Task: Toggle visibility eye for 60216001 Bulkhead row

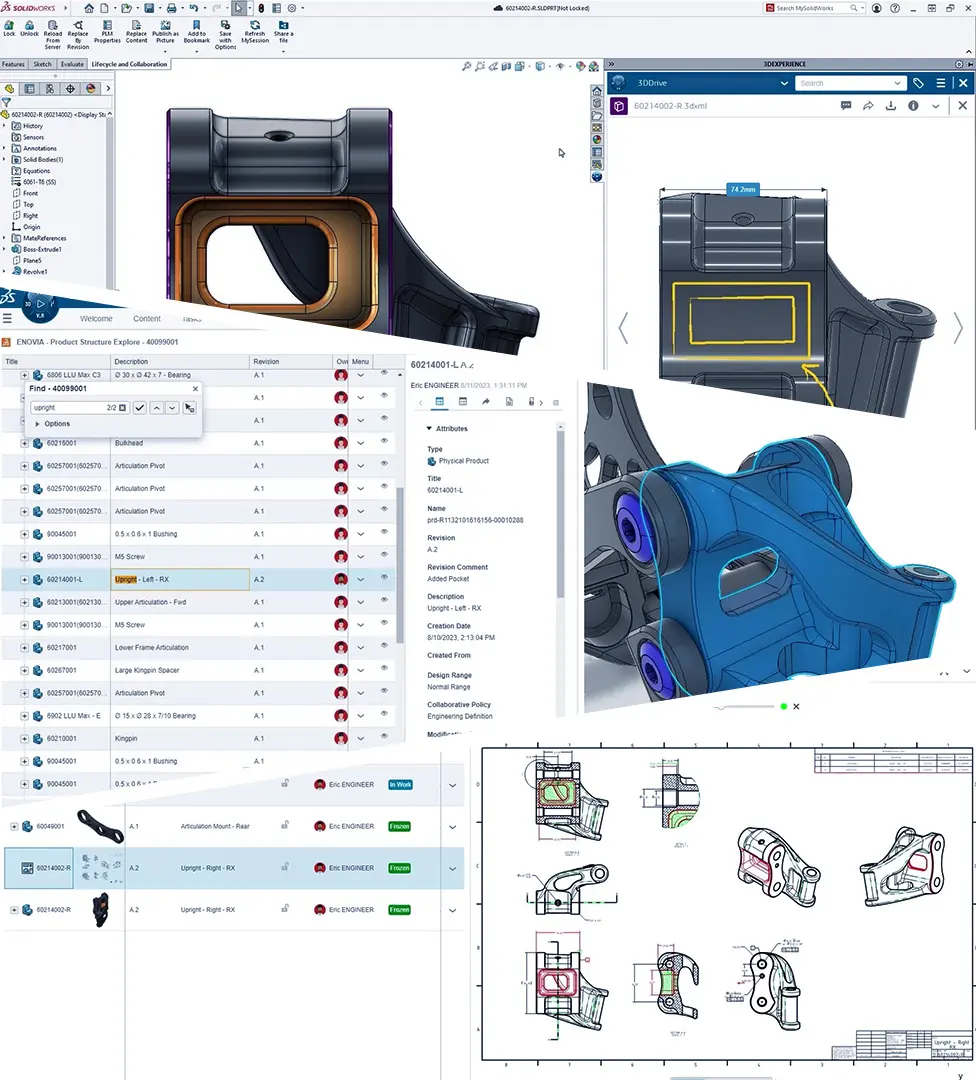Action: pyautogui.click(x=384, y=441)
